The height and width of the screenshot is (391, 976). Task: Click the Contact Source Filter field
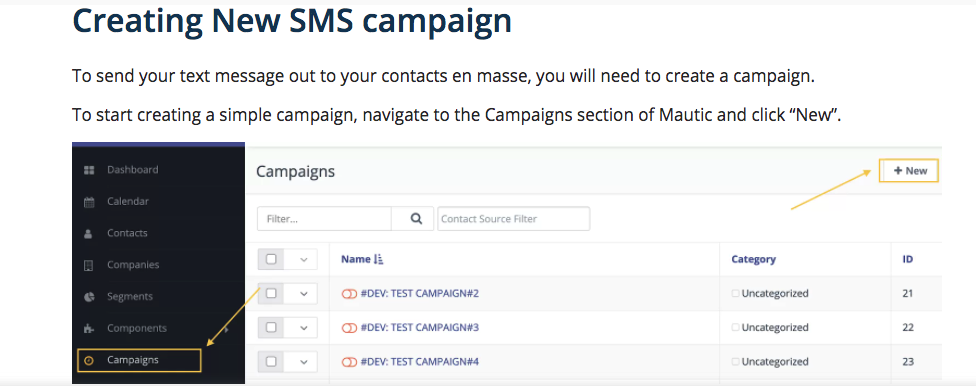[x=514, y=219]
